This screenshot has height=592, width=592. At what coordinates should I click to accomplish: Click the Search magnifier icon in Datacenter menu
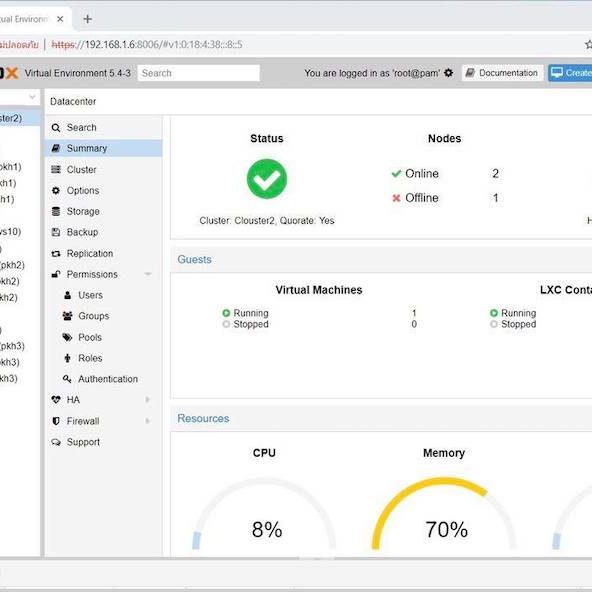(56, 128)
